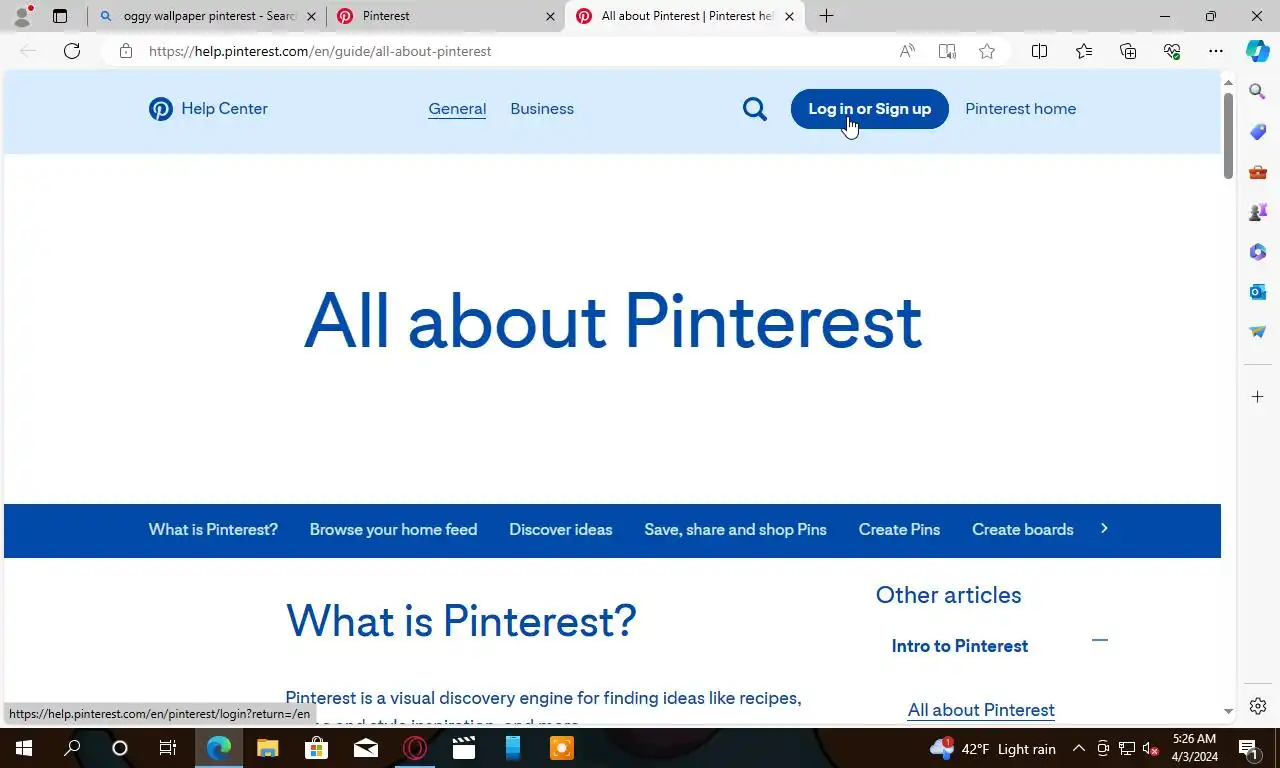1280x768 pixels.
Task: Jump to Discover ideas section
Action: [x=560, y=530]
